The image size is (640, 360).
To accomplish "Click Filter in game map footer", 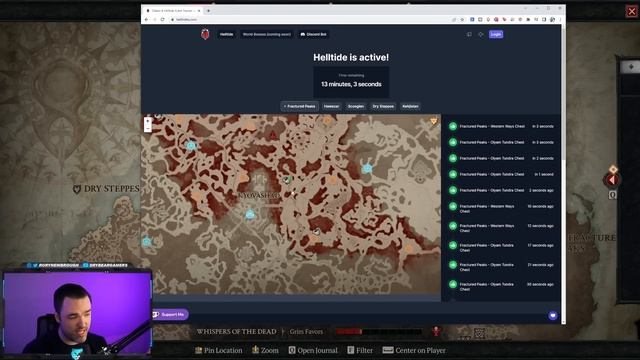I will tap(360, 350).
